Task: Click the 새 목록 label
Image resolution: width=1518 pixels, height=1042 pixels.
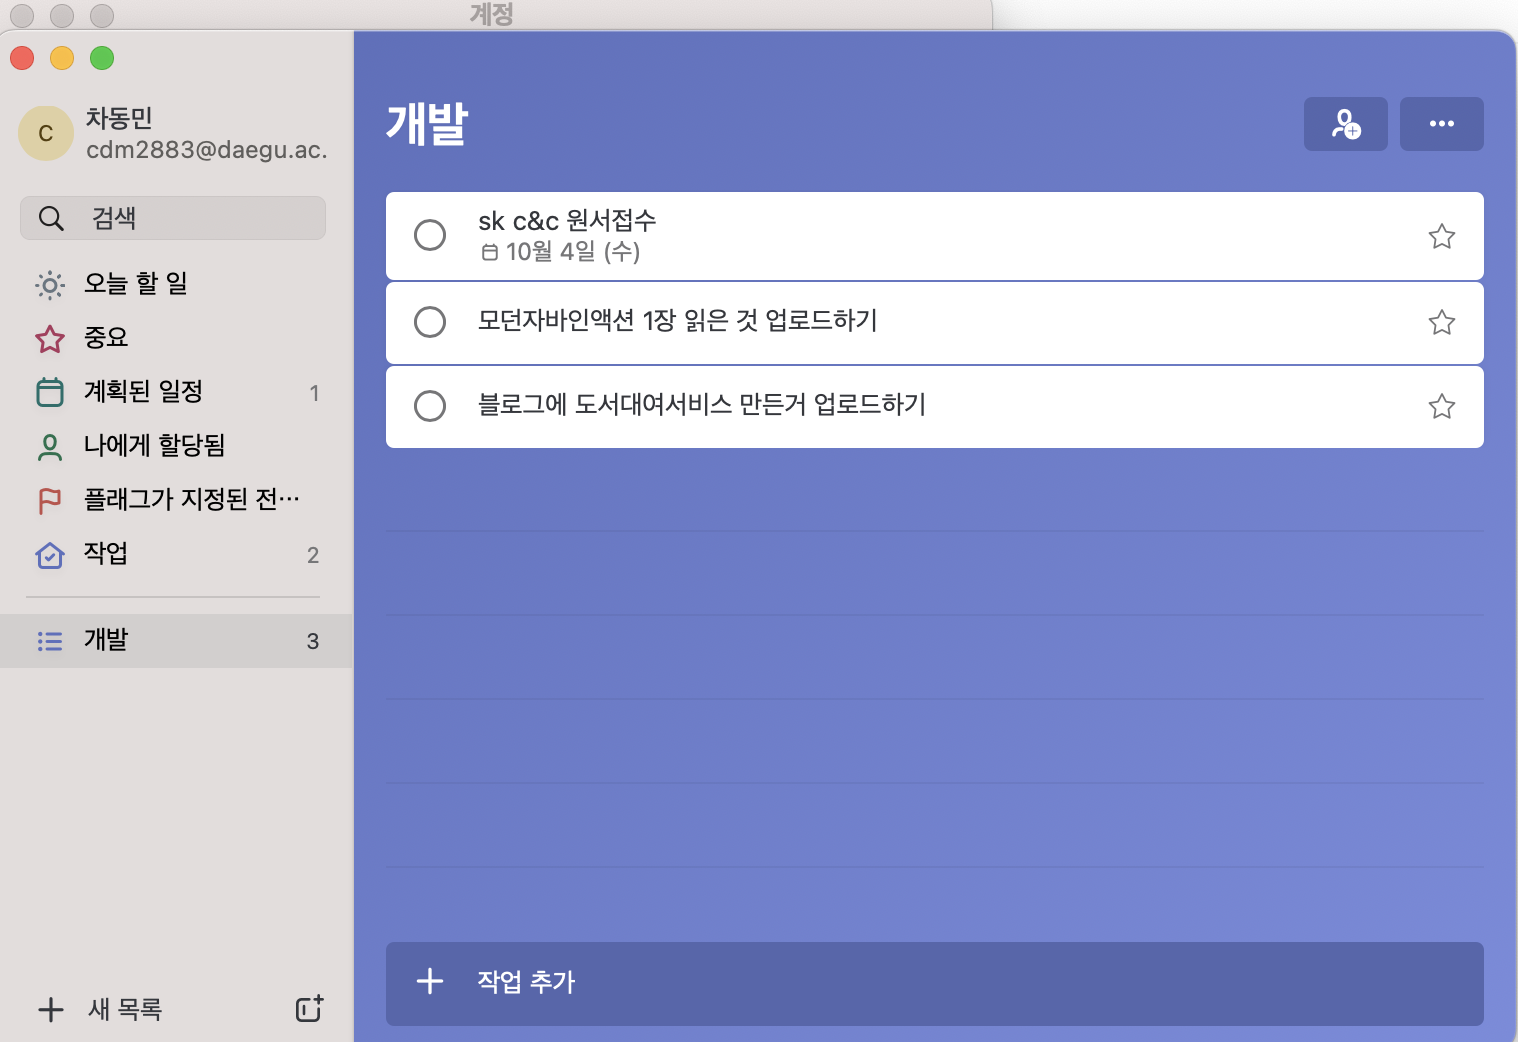Action: point(125,1009)
